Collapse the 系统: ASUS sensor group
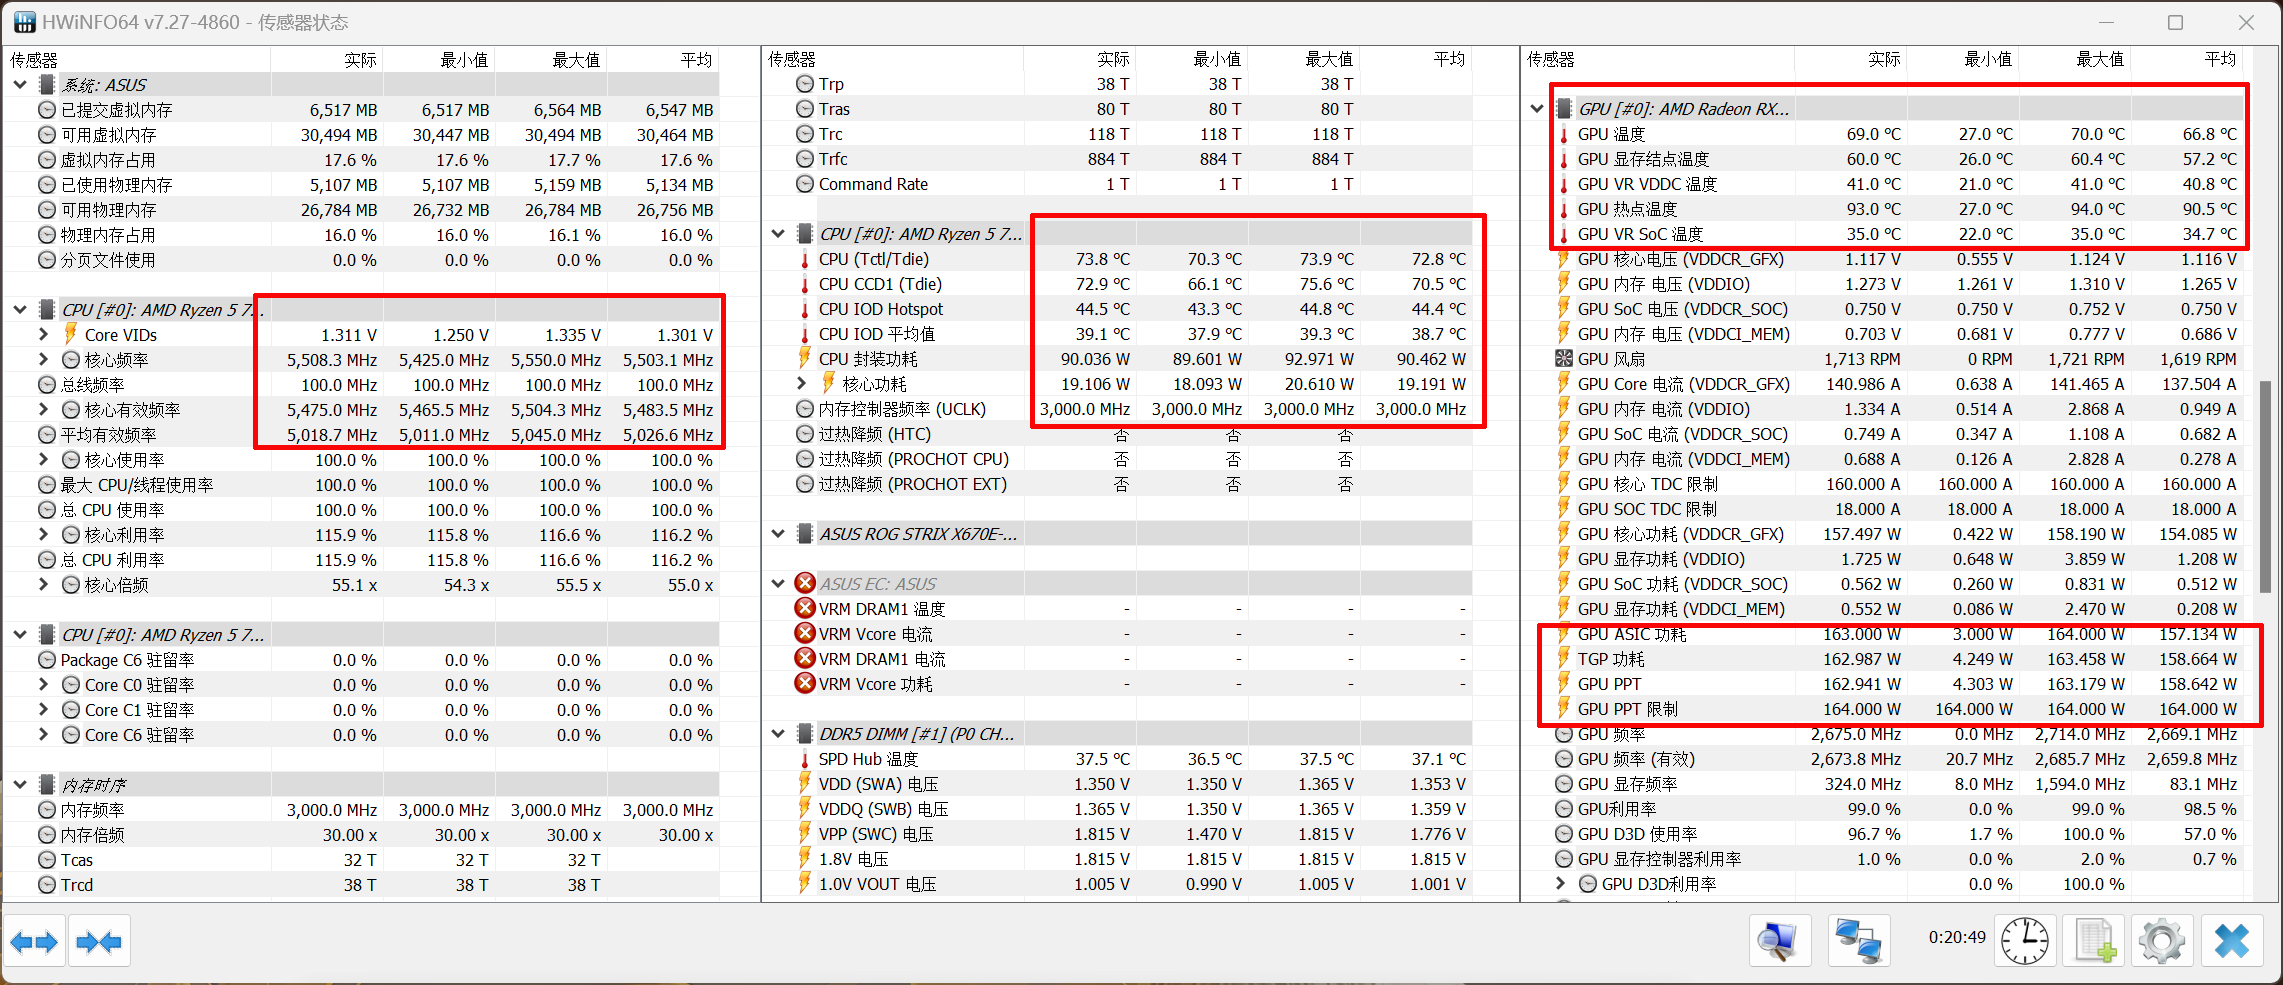 (20, 85)
